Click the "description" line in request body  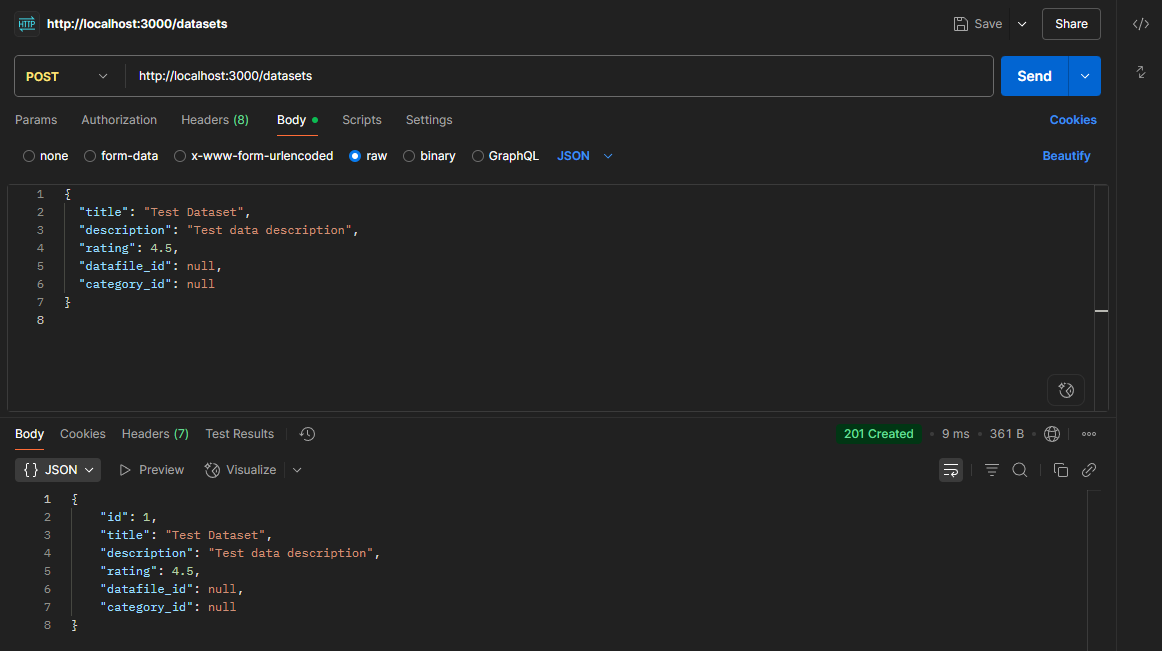point(219,230)
